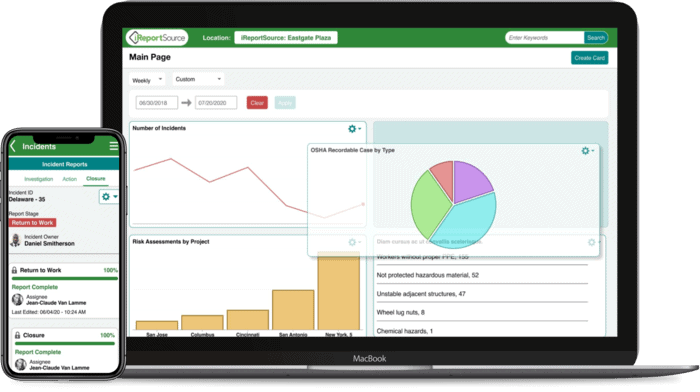Open gear menu on OSHA Recordable Case card
The width and height of the screenshot is (700, 392).
[x=588, y=151]
